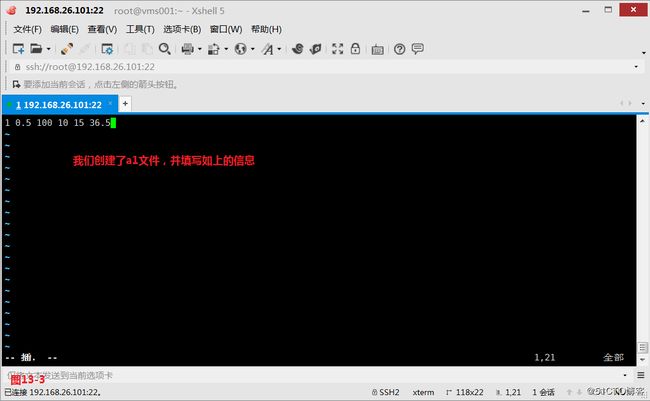This screenshot has width=650, height=401.
Task: Minimize the Xshell window
Action: [586, 10]
